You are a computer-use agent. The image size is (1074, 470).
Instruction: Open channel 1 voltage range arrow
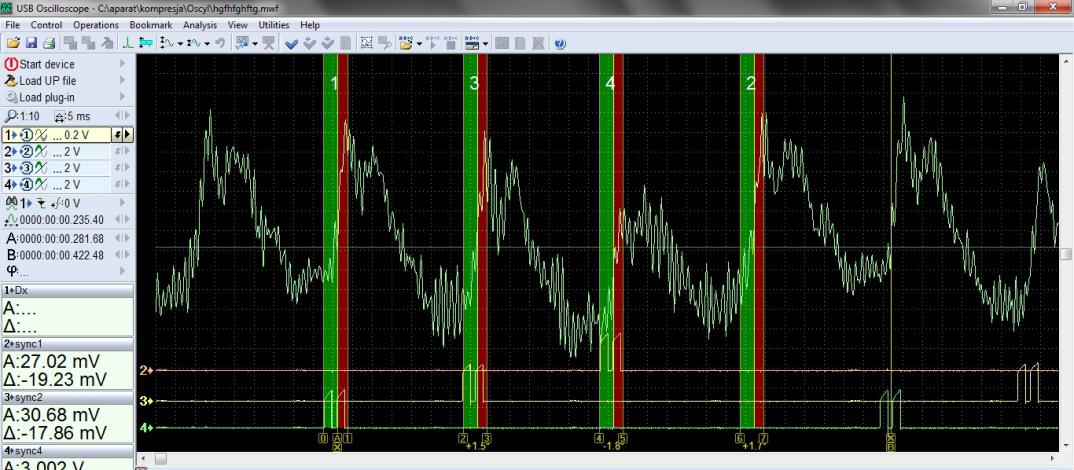[129, 133]
